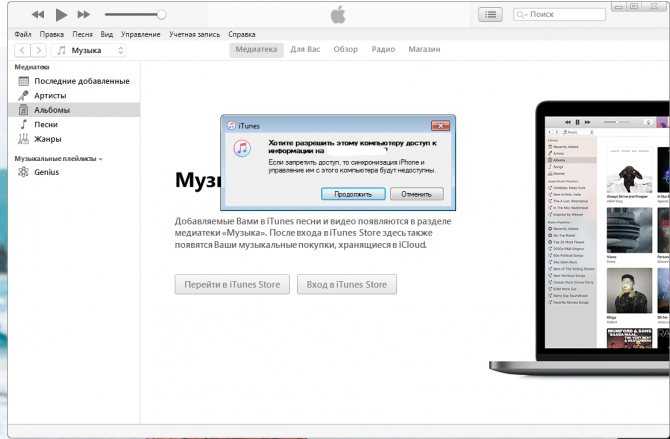
Task: Click the iTunes music note icon in the dialog
Action: [x=242, y=148]
